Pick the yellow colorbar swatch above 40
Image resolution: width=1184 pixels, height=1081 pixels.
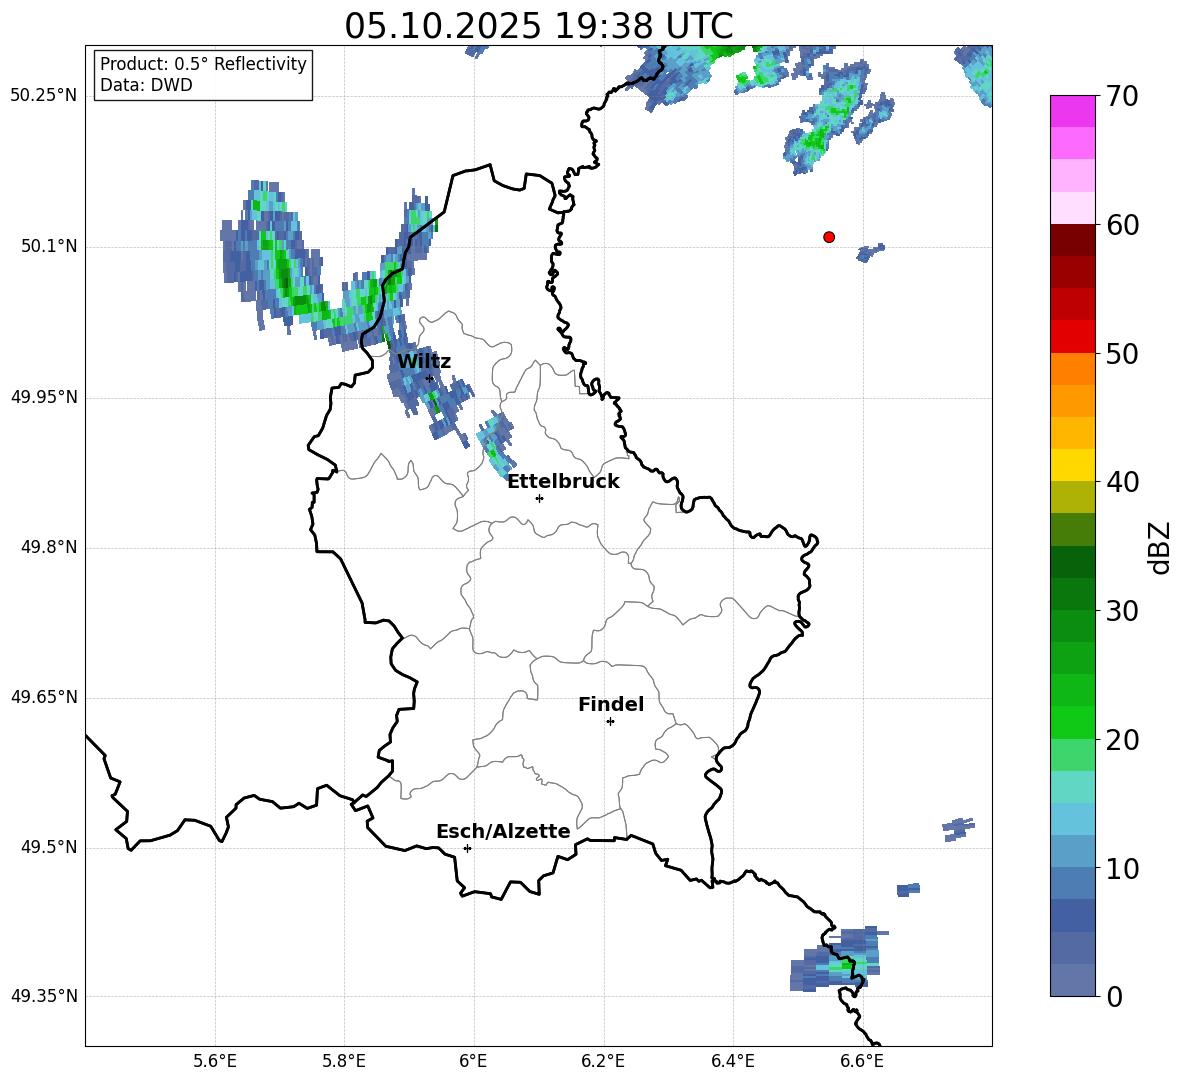coord(1073,465)
